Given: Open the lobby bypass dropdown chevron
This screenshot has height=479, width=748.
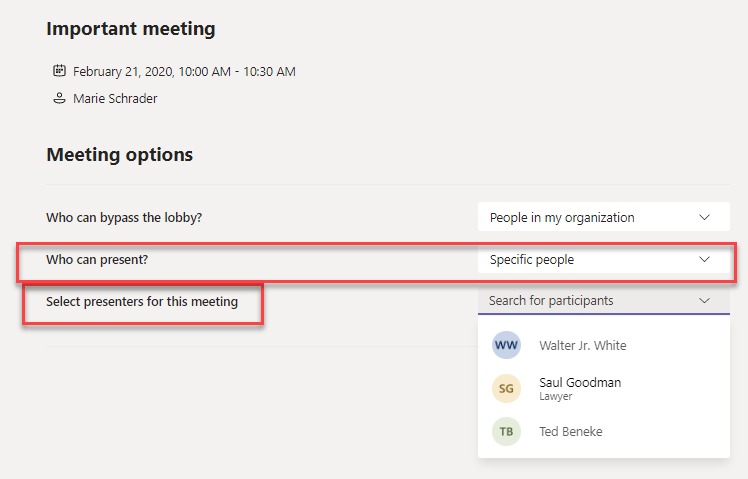Looking at the screenshot, I should point(705,218).
